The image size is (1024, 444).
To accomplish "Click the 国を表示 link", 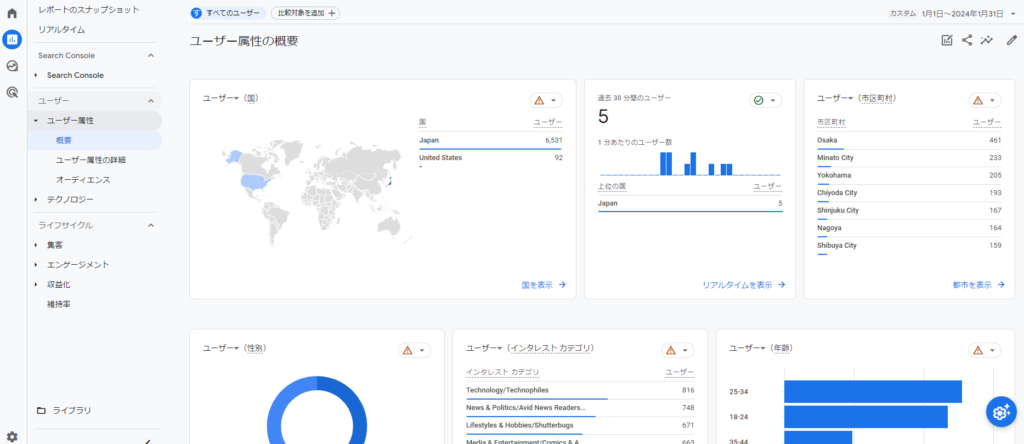I will (x=543, y=284).
